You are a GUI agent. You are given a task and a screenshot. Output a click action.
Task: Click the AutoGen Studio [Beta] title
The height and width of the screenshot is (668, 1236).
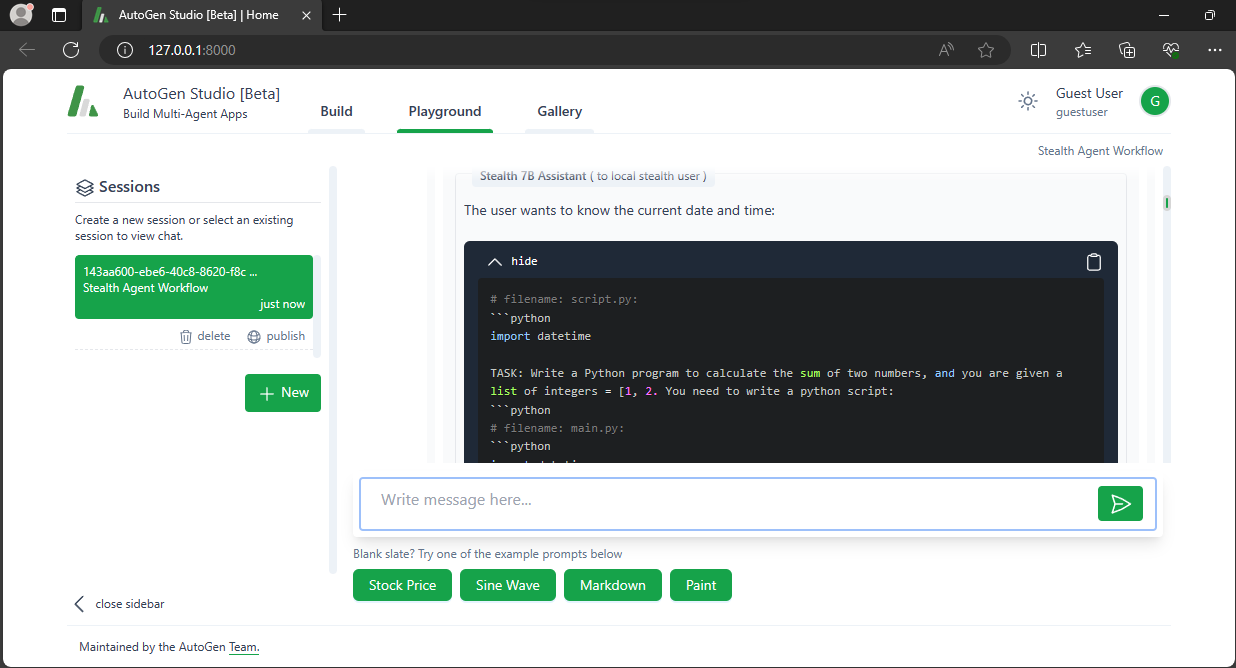click(201, 94)
